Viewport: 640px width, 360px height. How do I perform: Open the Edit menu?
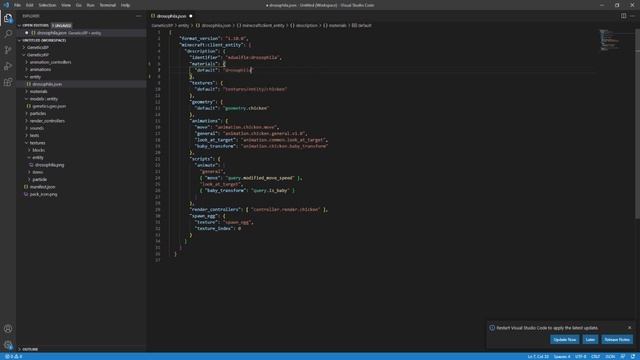click(x=29, y=5)
